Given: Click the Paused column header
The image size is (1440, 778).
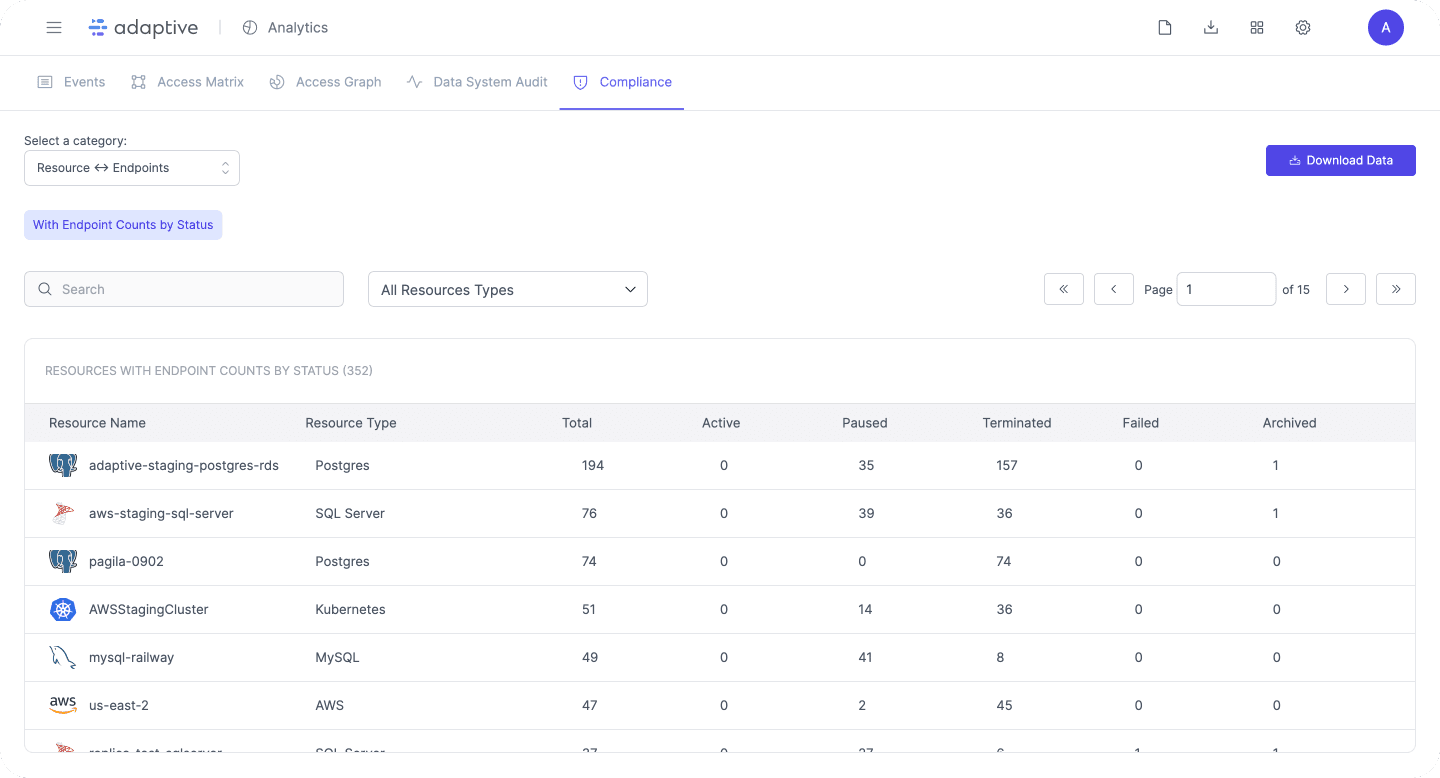Looking at the screenshot, I should point(865,423).
